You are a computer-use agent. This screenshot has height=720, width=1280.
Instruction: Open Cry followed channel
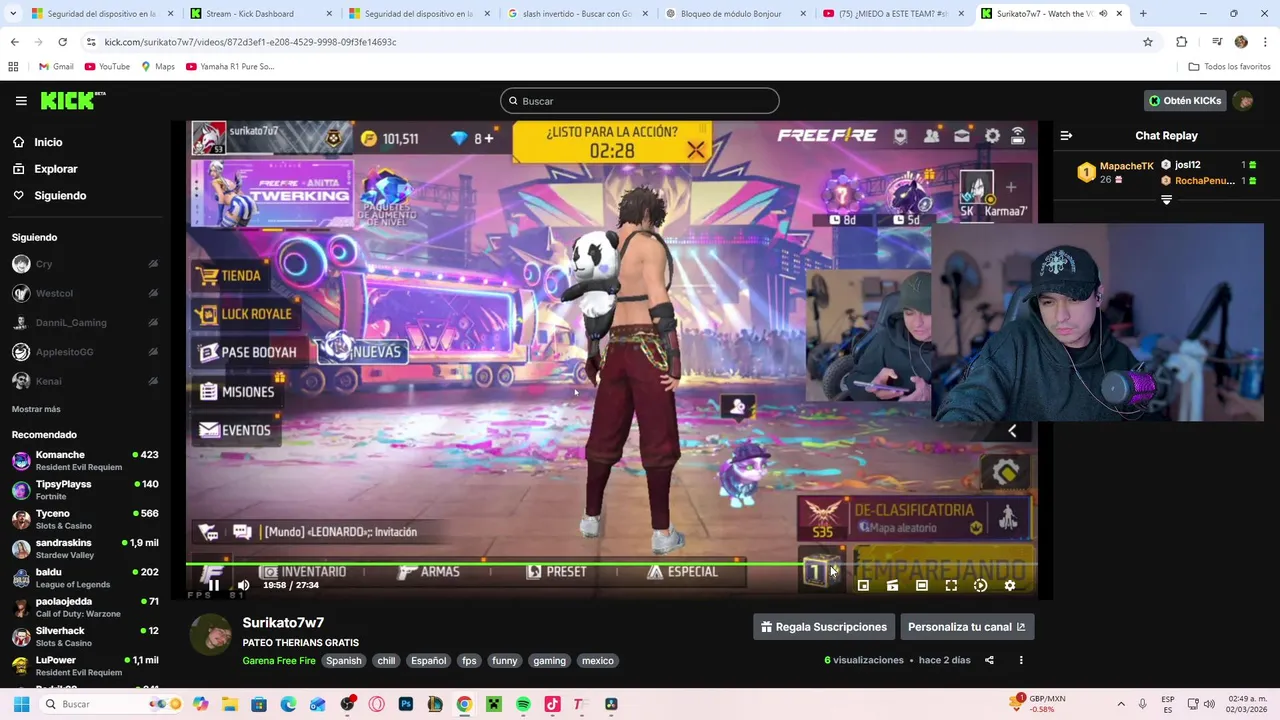tap(85, 264)
